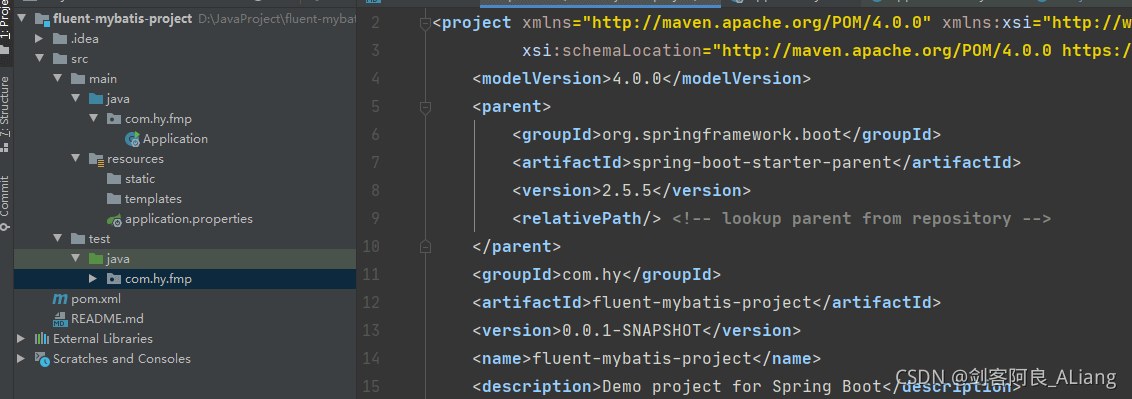Expand the selected com.hy.fmp test package arrow
Screen dimensions: 1132x399
94,279
